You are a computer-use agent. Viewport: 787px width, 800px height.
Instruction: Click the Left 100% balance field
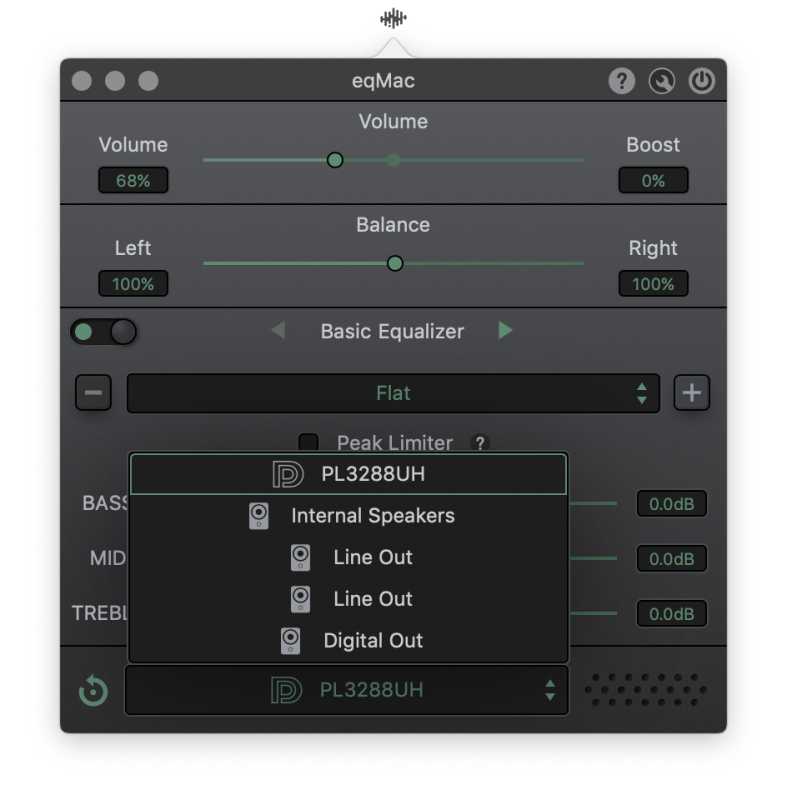pos(133,284)
